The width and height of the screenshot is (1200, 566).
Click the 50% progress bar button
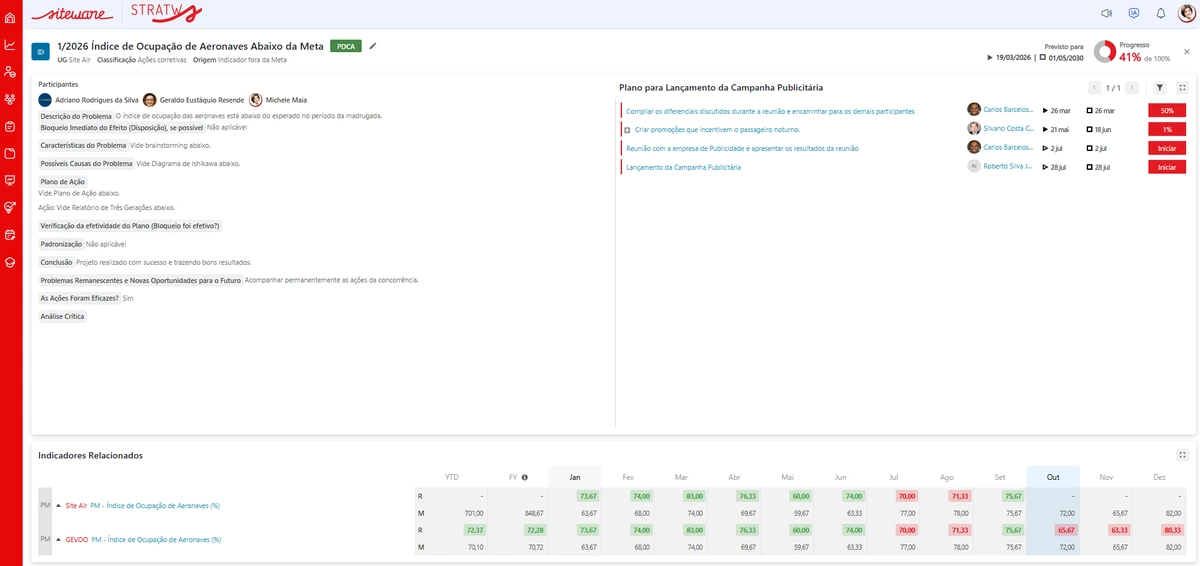1167,110
